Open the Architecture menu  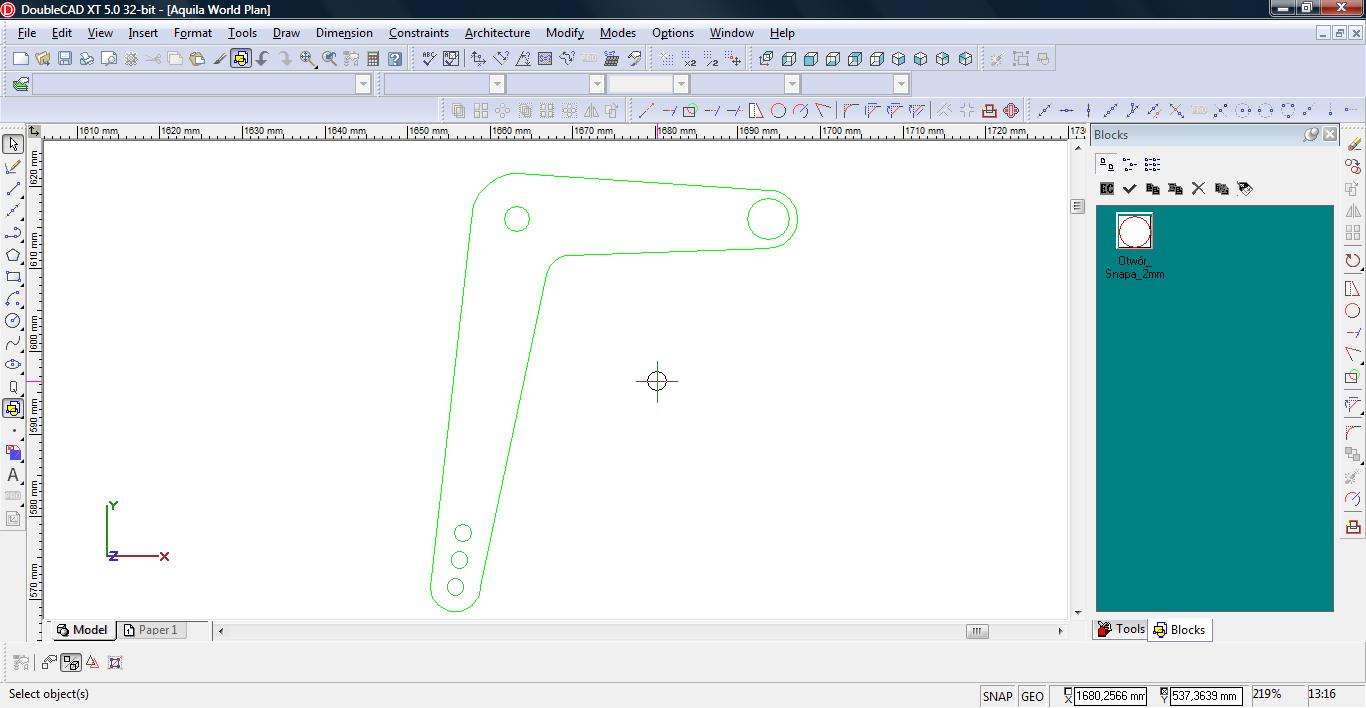497,33
